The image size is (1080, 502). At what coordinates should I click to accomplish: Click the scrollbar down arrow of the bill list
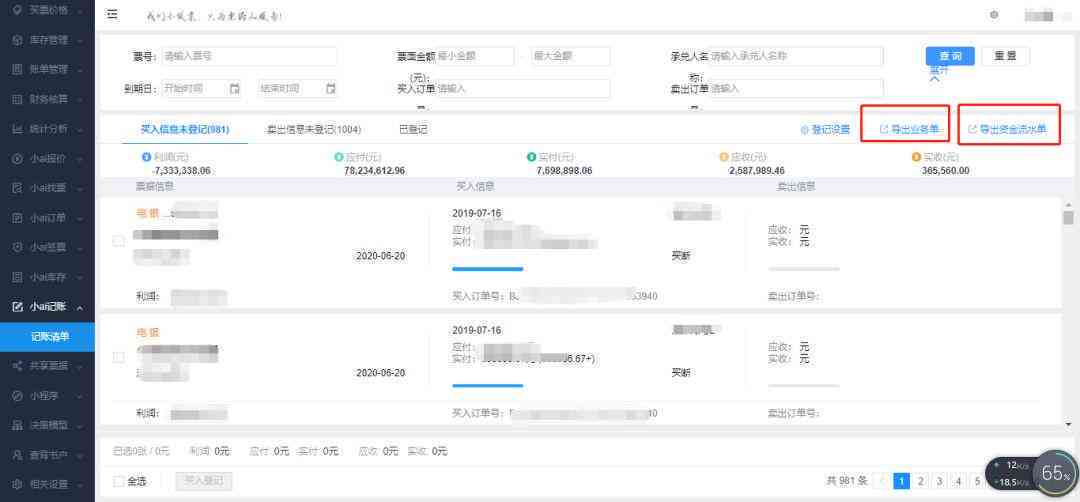[x=1068, y=424]
